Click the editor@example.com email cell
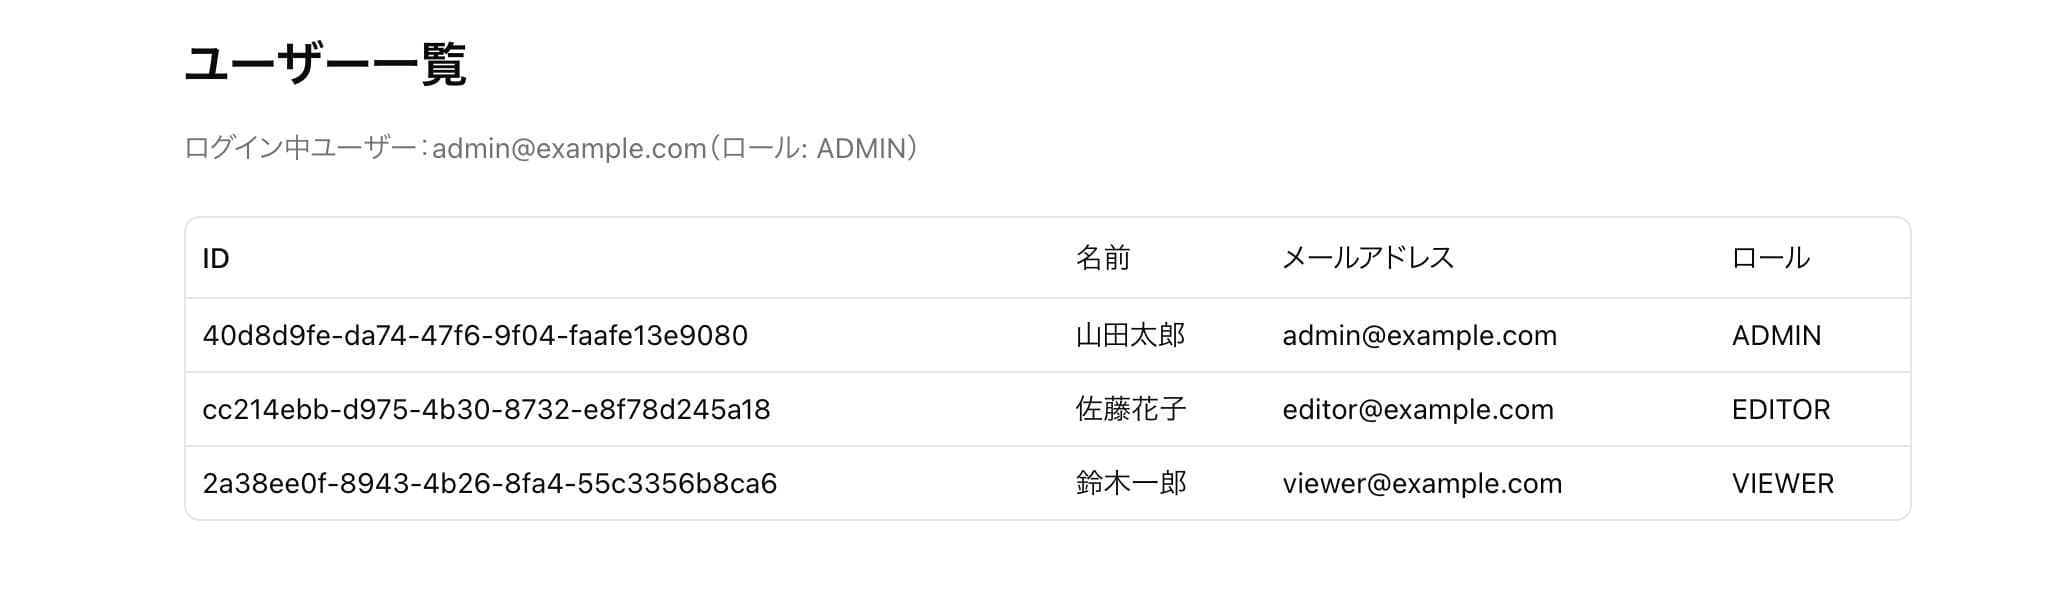The width and height of the screenshot is (2048, 614). (x=1418, y=409)
